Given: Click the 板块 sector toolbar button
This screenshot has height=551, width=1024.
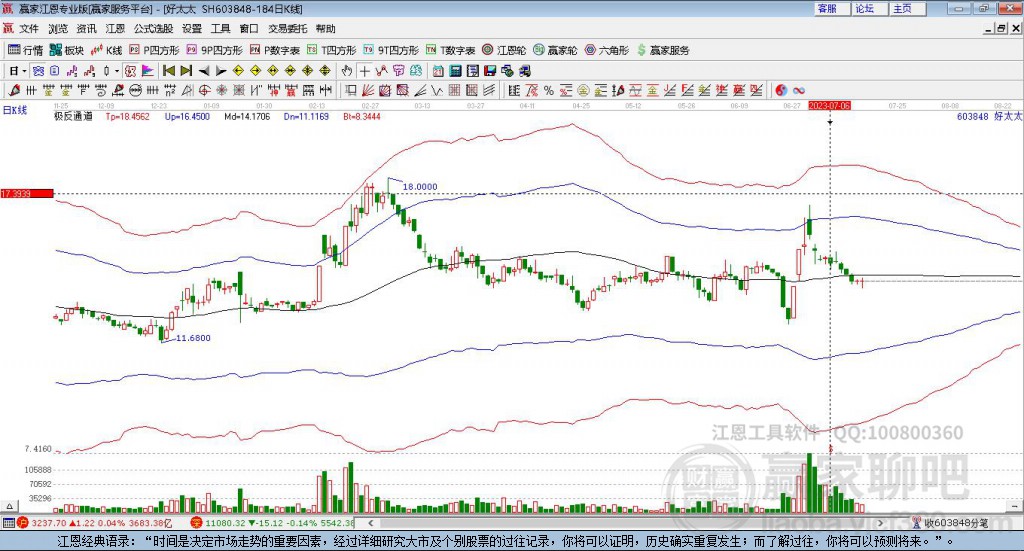Looking at the screenshot, I should (67, 50).
